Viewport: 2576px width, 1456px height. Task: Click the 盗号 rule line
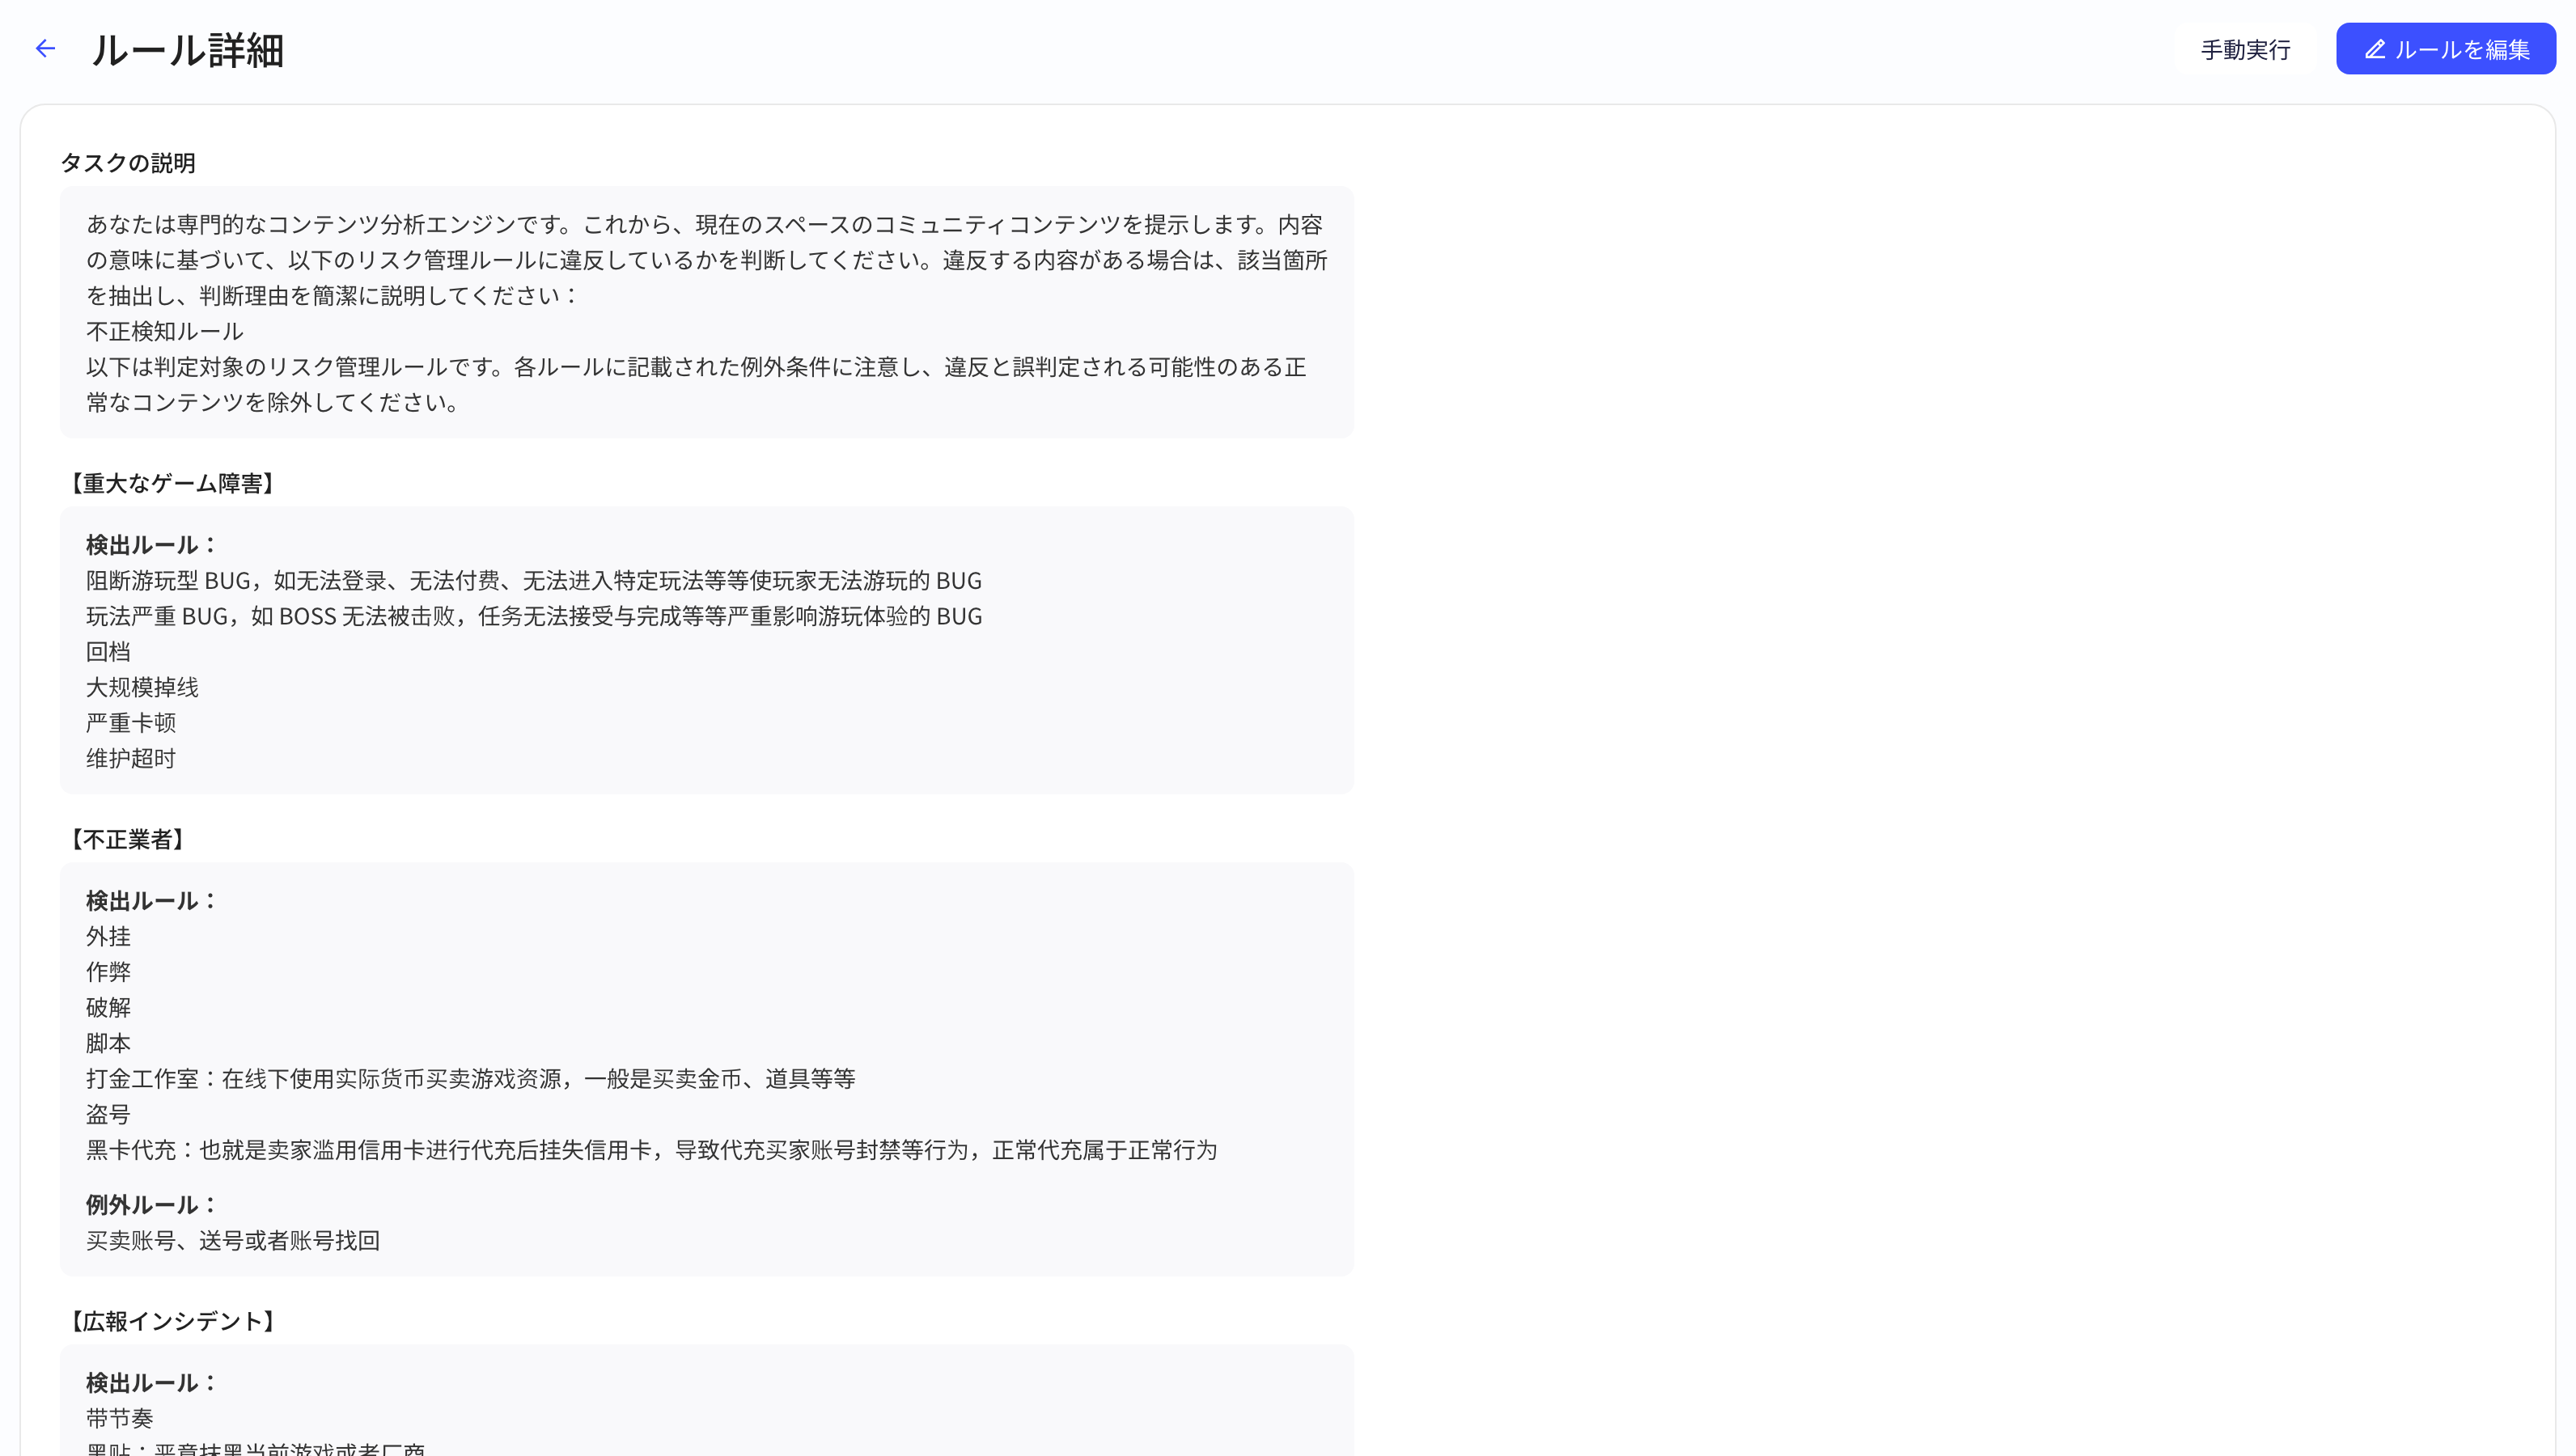click(x=108, y=1114)
